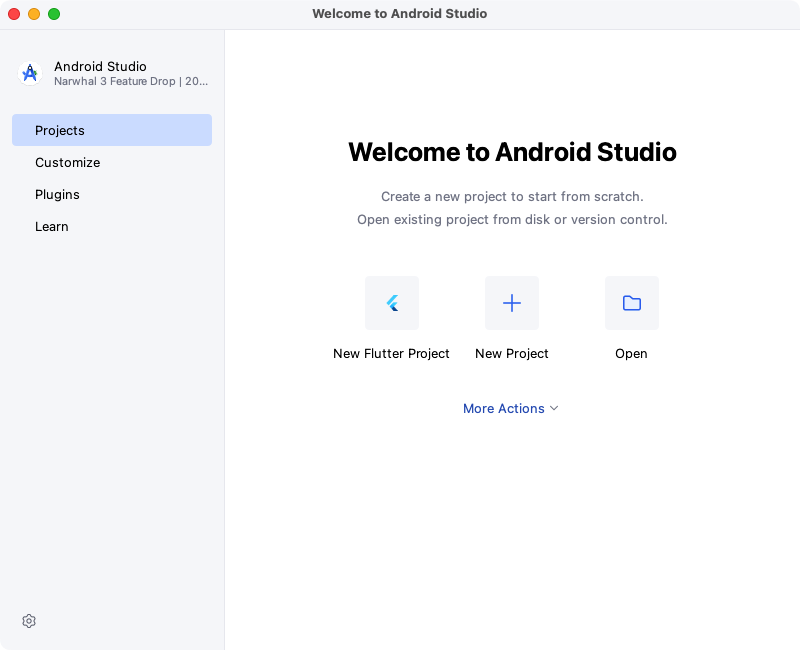
Task: Open the Plugins tab
Action: coord(112,194)
